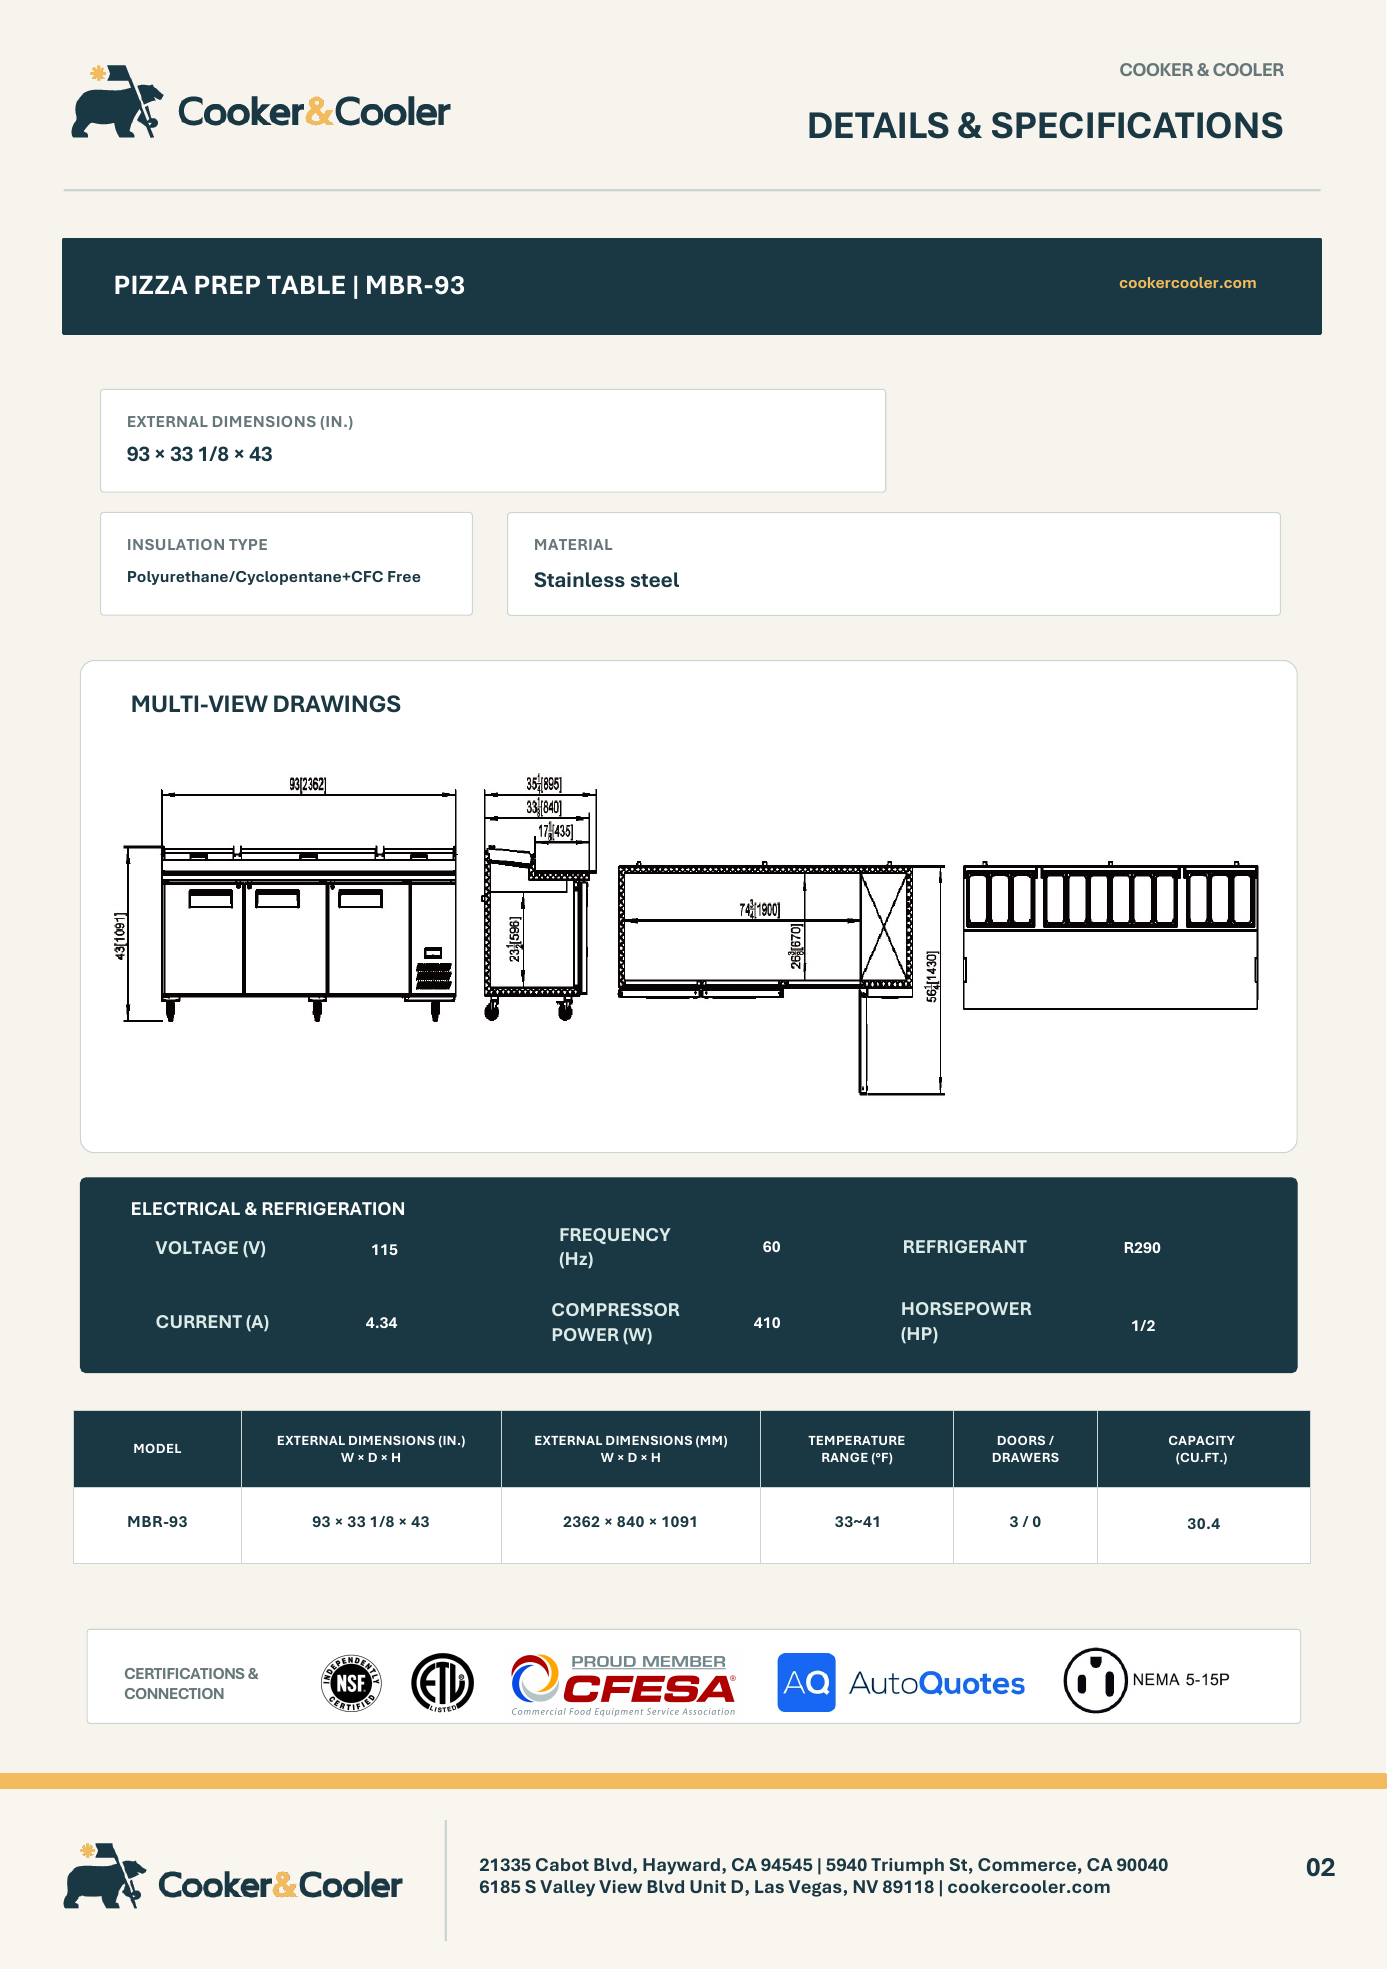The image size is (1387, 1970).
Task: Click the horsepower value "1/2"
Action: 1143,1326
